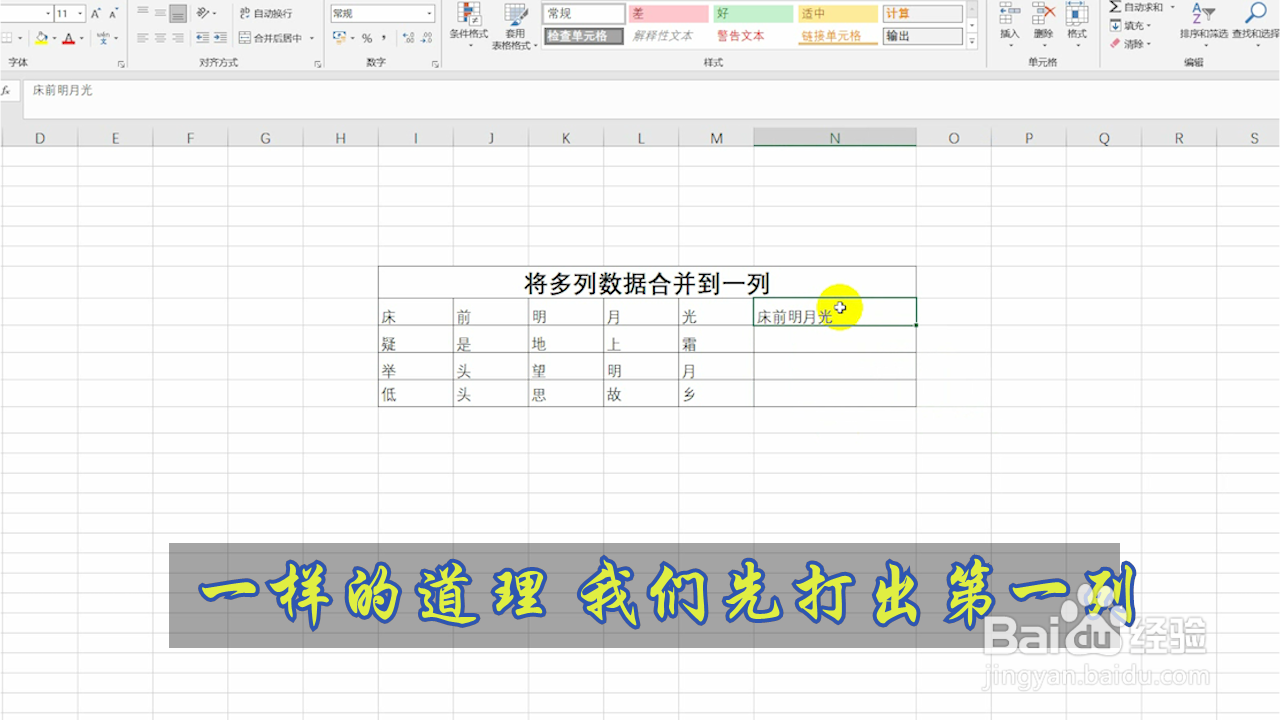Select the 适中 yellow cell style
This screenshot has width=1280, height=720.
pos(838,14)
